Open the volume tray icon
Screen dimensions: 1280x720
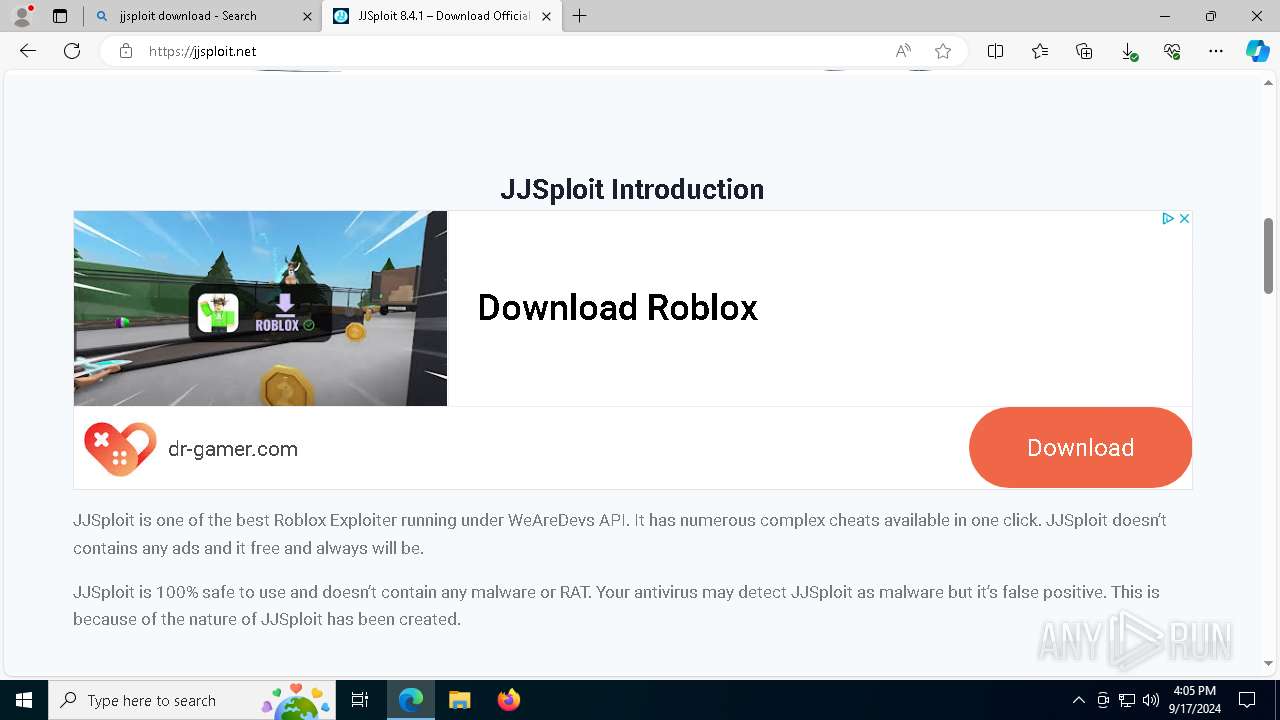(x=1151, y=700)
